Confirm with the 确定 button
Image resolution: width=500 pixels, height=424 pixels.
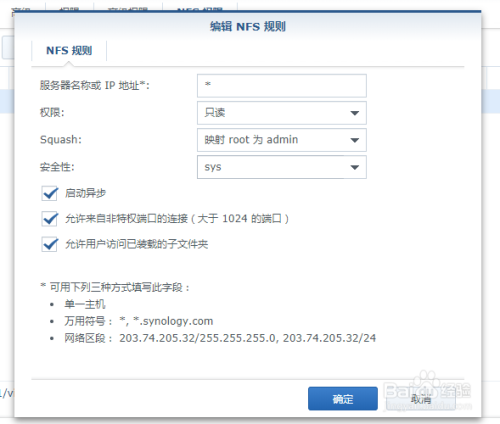click(x=343, y=399)
